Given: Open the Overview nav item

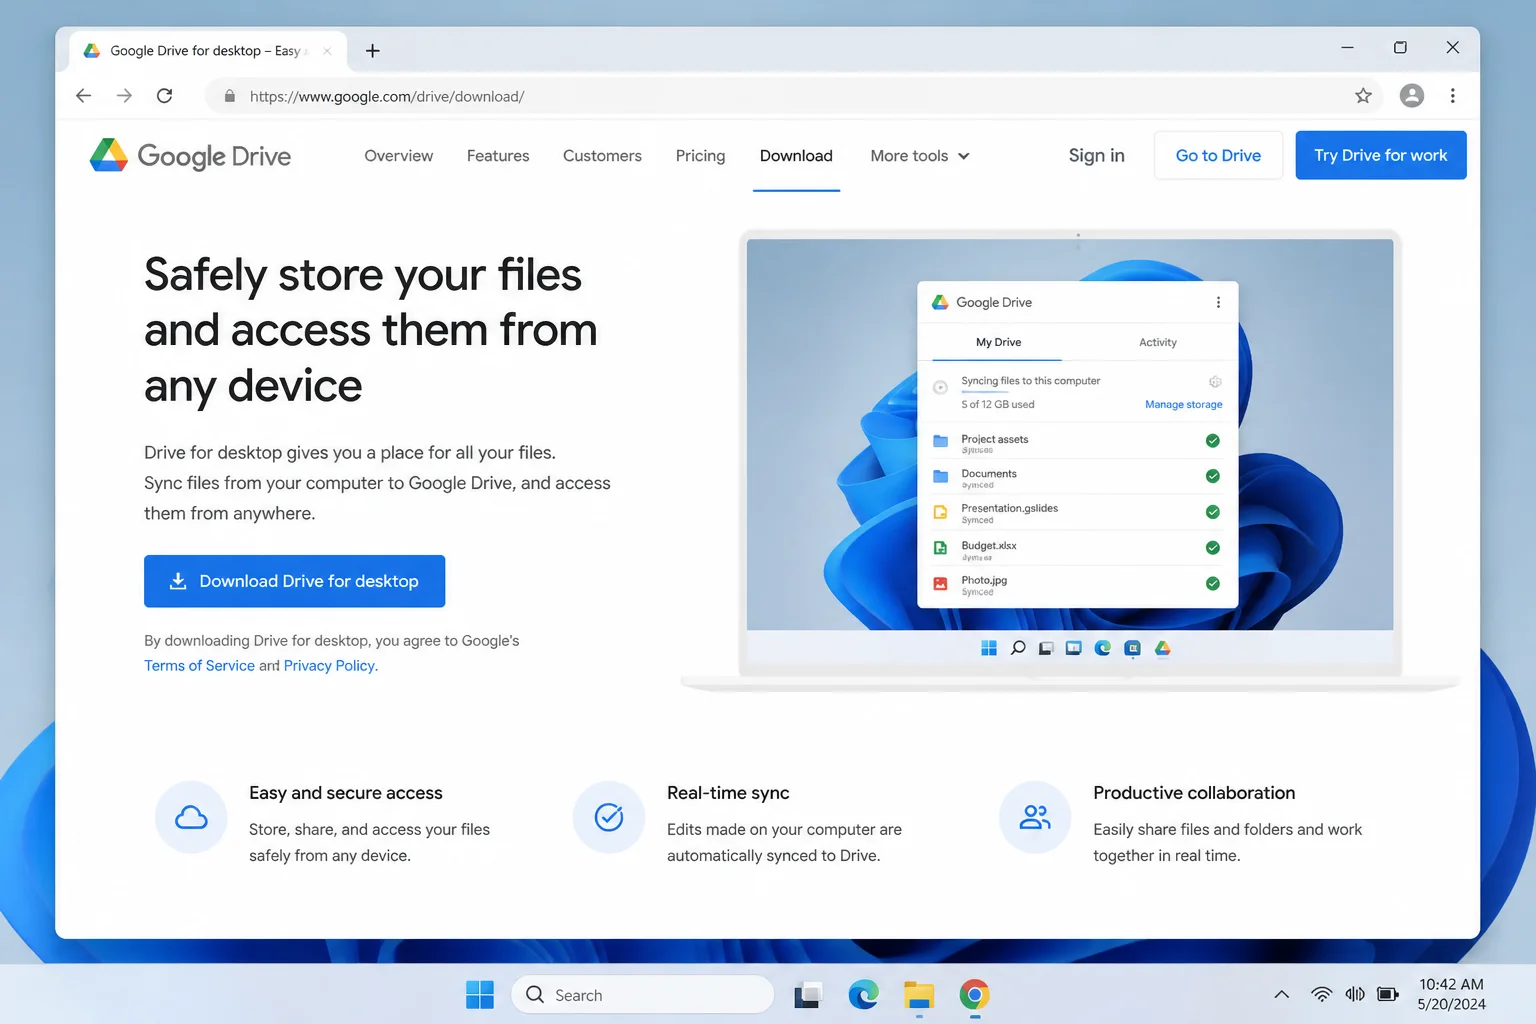Looking at the screenshot, I should (399, 156).
